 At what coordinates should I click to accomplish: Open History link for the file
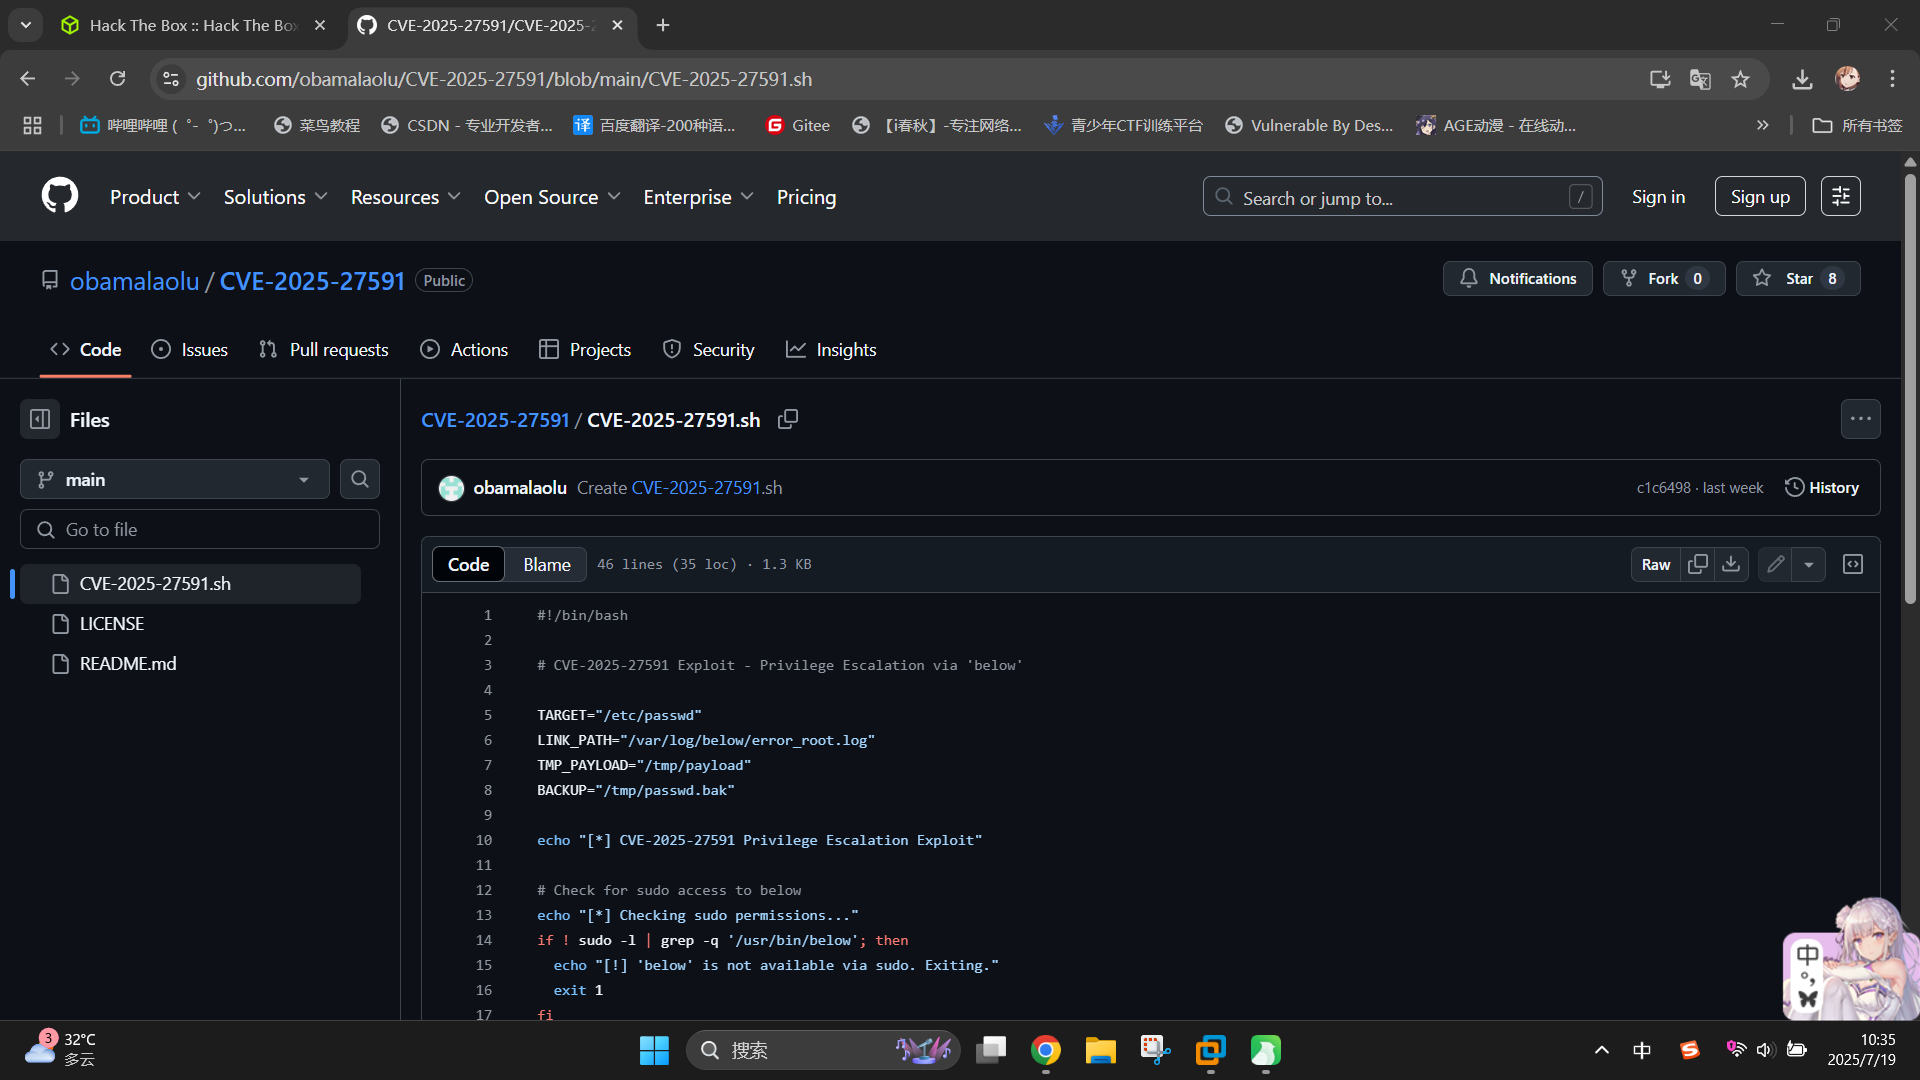[1822, 488]
